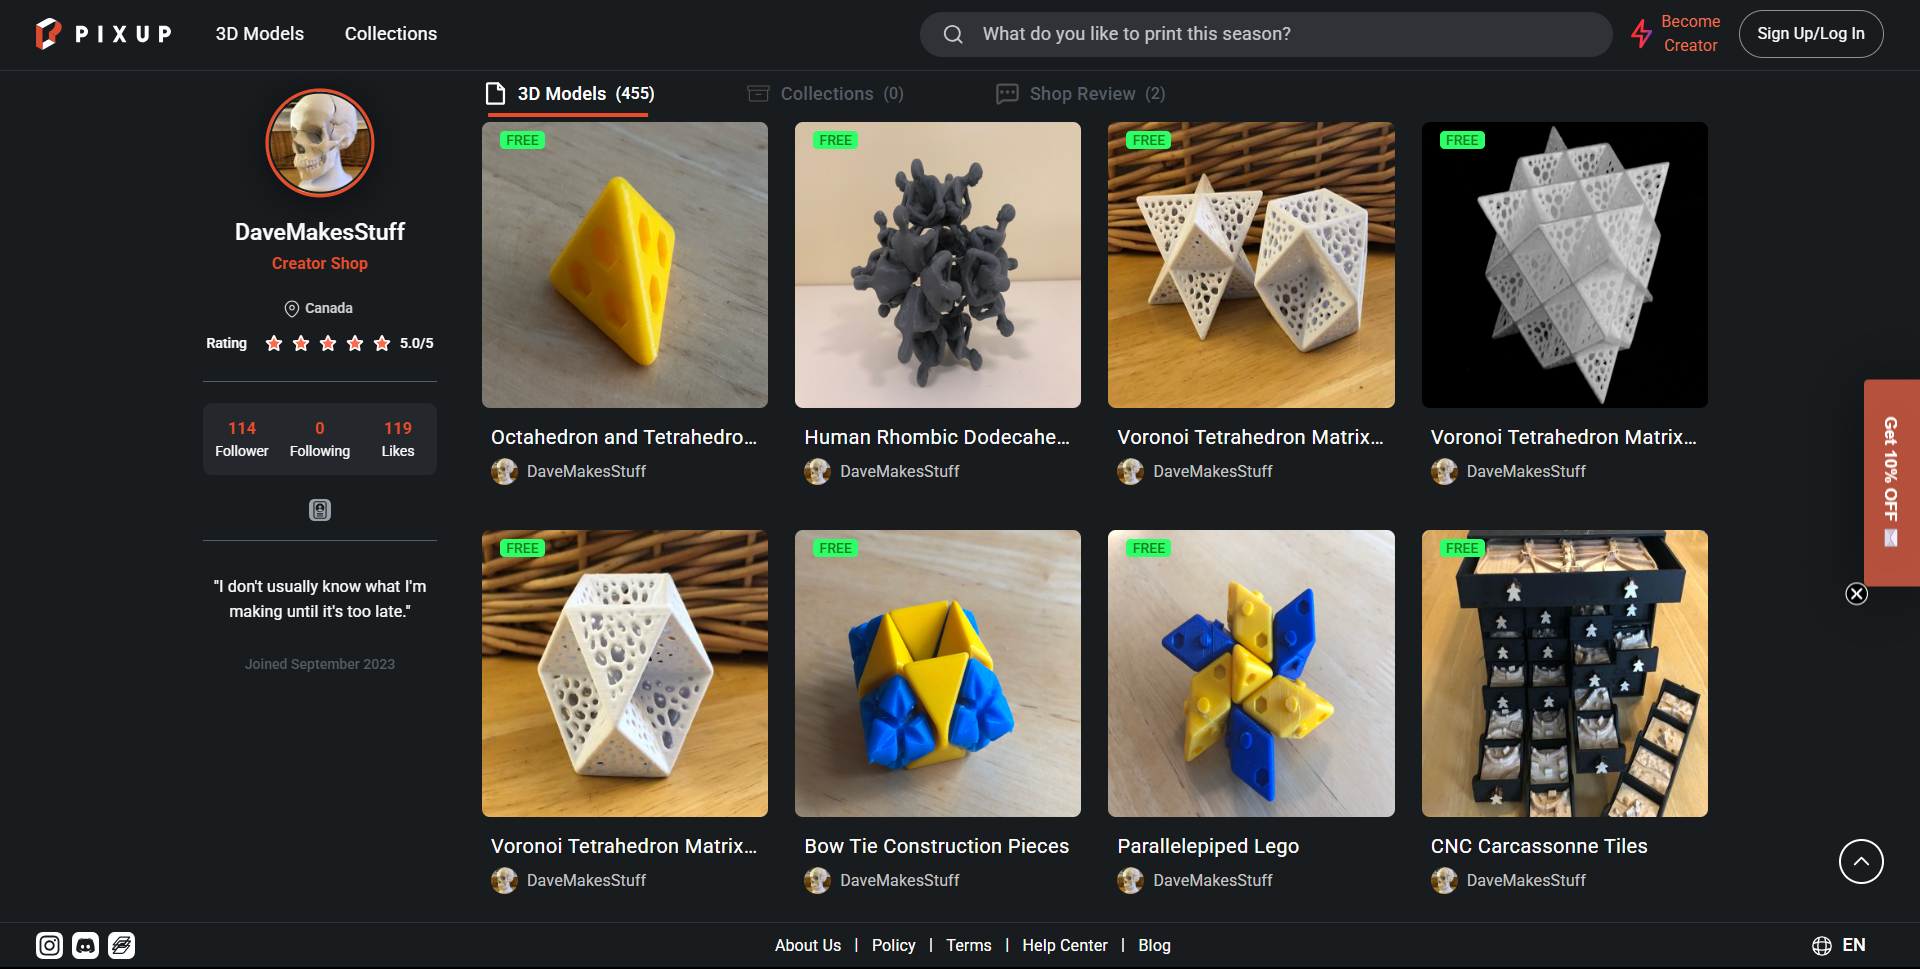Select the lightning bolt Become Creator icon

tap(1643, 33)
